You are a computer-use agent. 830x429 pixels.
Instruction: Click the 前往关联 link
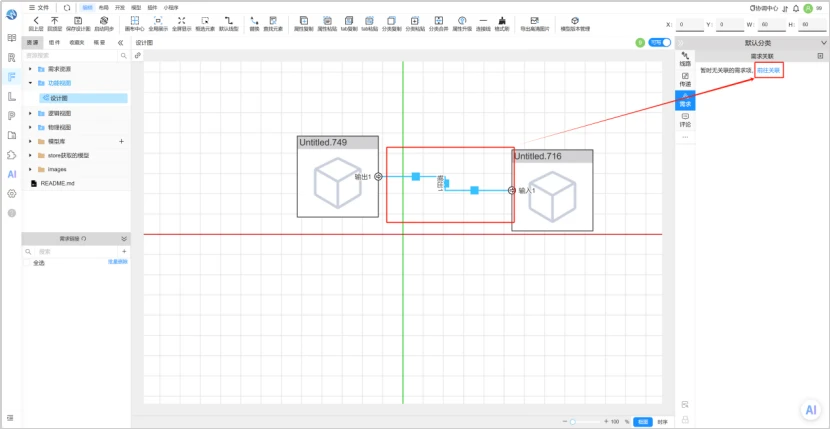click(769, 70)
